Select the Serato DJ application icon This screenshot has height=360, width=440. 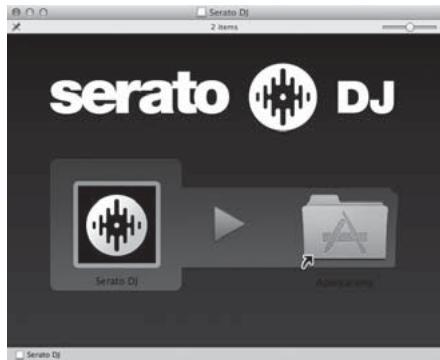tap(117, 225)
